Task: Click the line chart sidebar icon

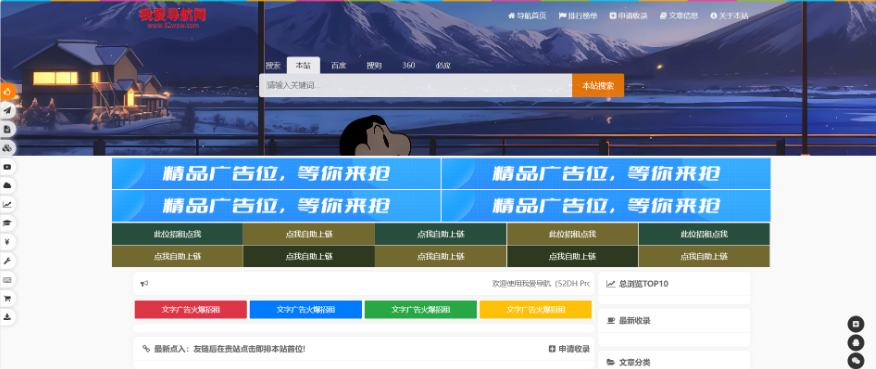Action: (x=8, y=205)
